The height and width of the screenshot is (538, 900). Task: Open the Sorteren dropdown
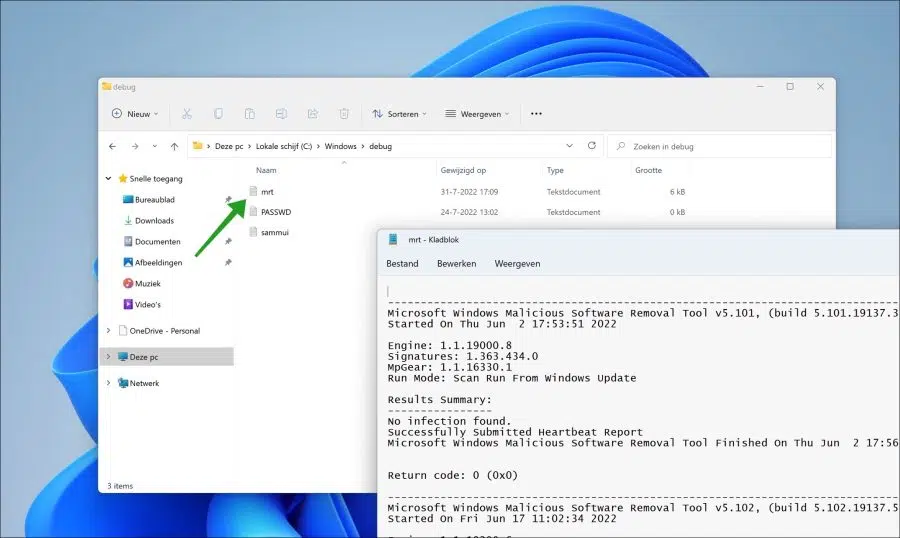tap(399, 114)
